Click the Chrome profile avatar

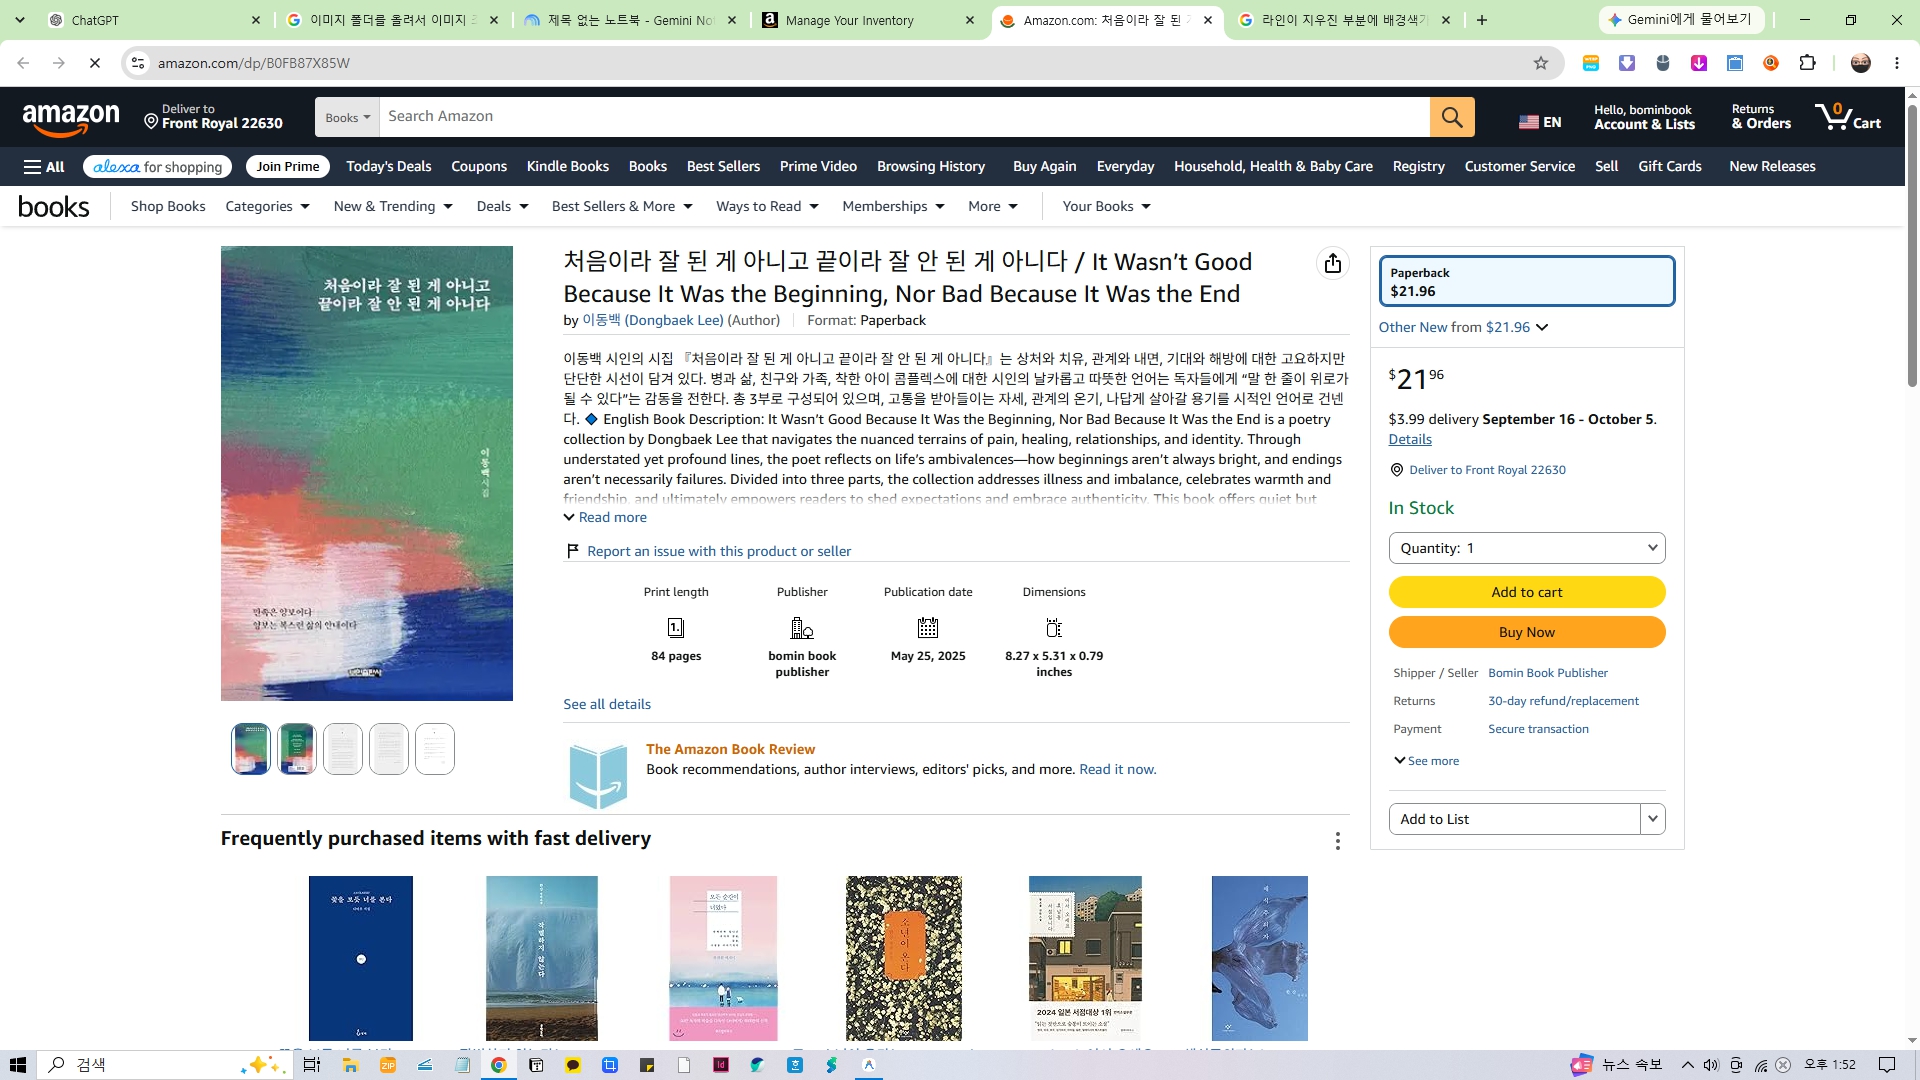[x=1861, y=63]
